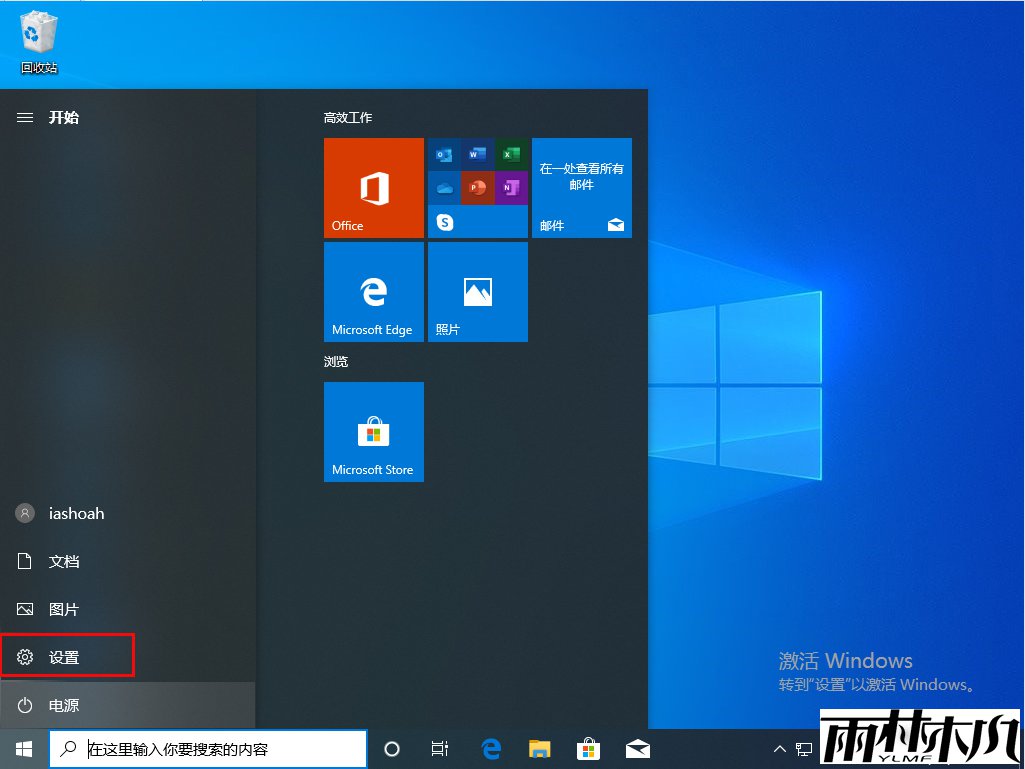
Task: Expand the Start menu with the hamburger icon
Action: click(25, 117)
